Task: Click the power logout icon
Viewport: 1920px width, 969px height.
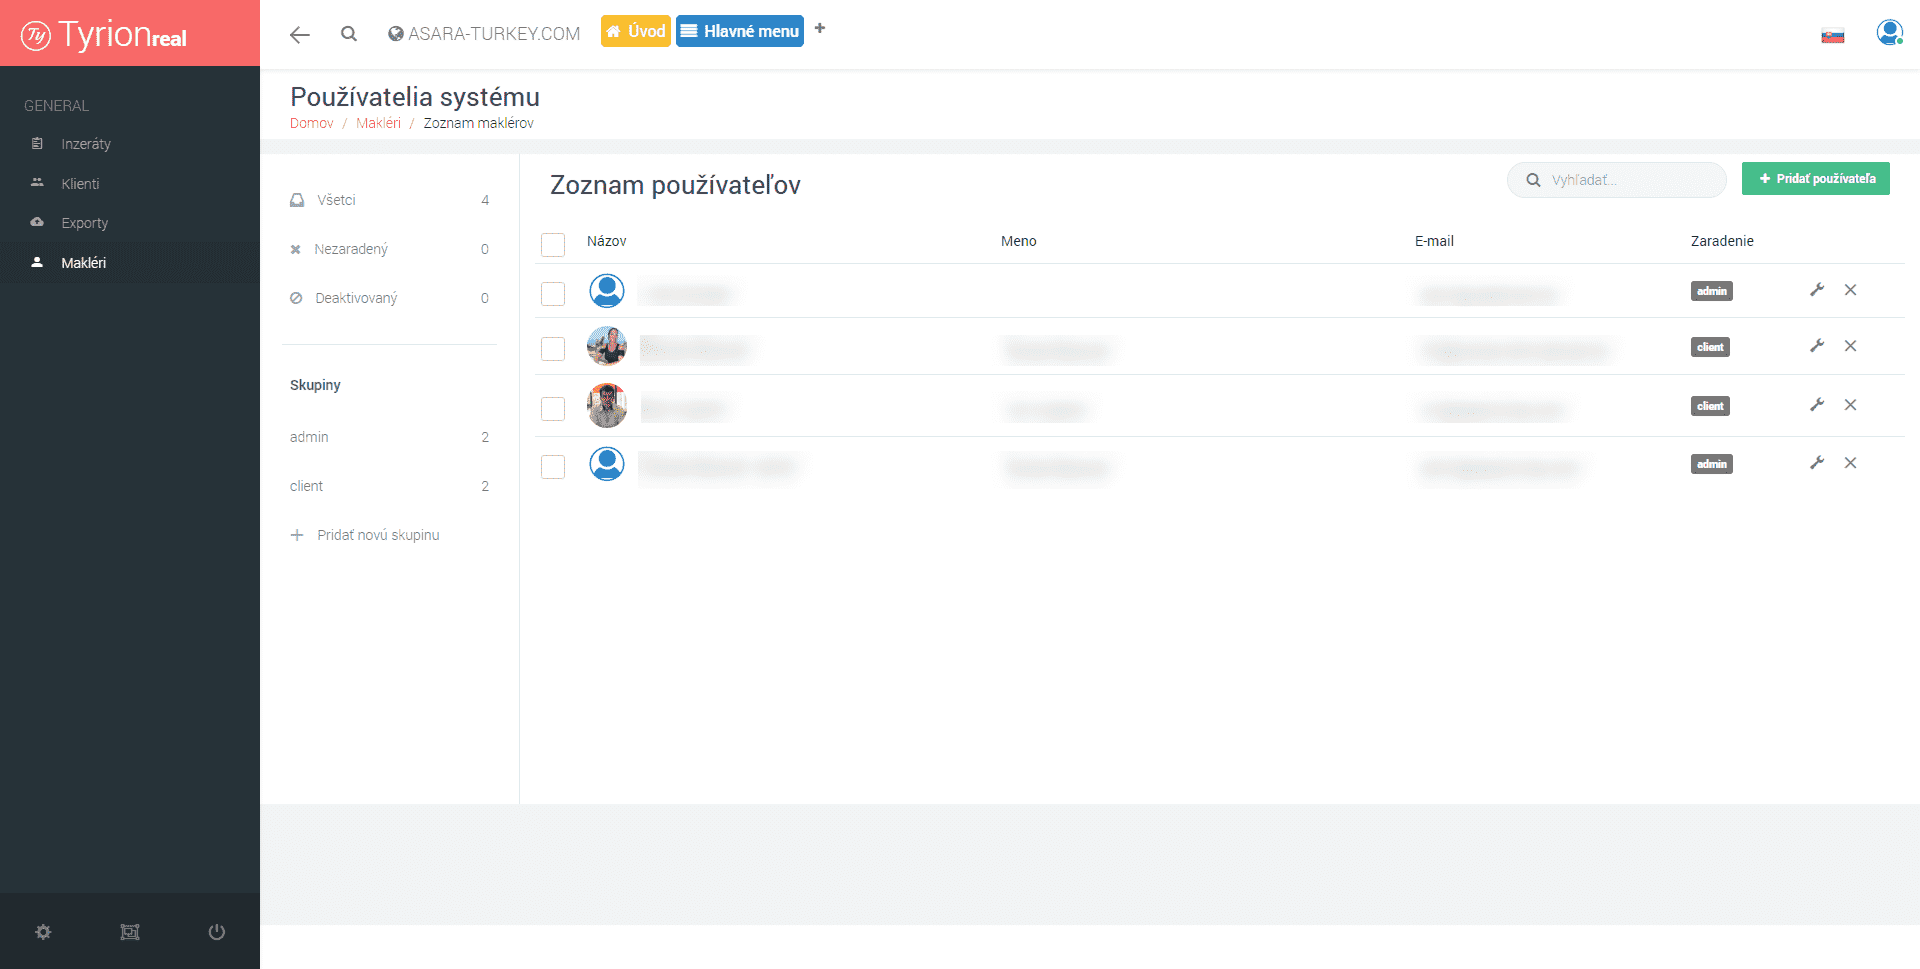Action: pyautogui.click(x=216, y=932)
